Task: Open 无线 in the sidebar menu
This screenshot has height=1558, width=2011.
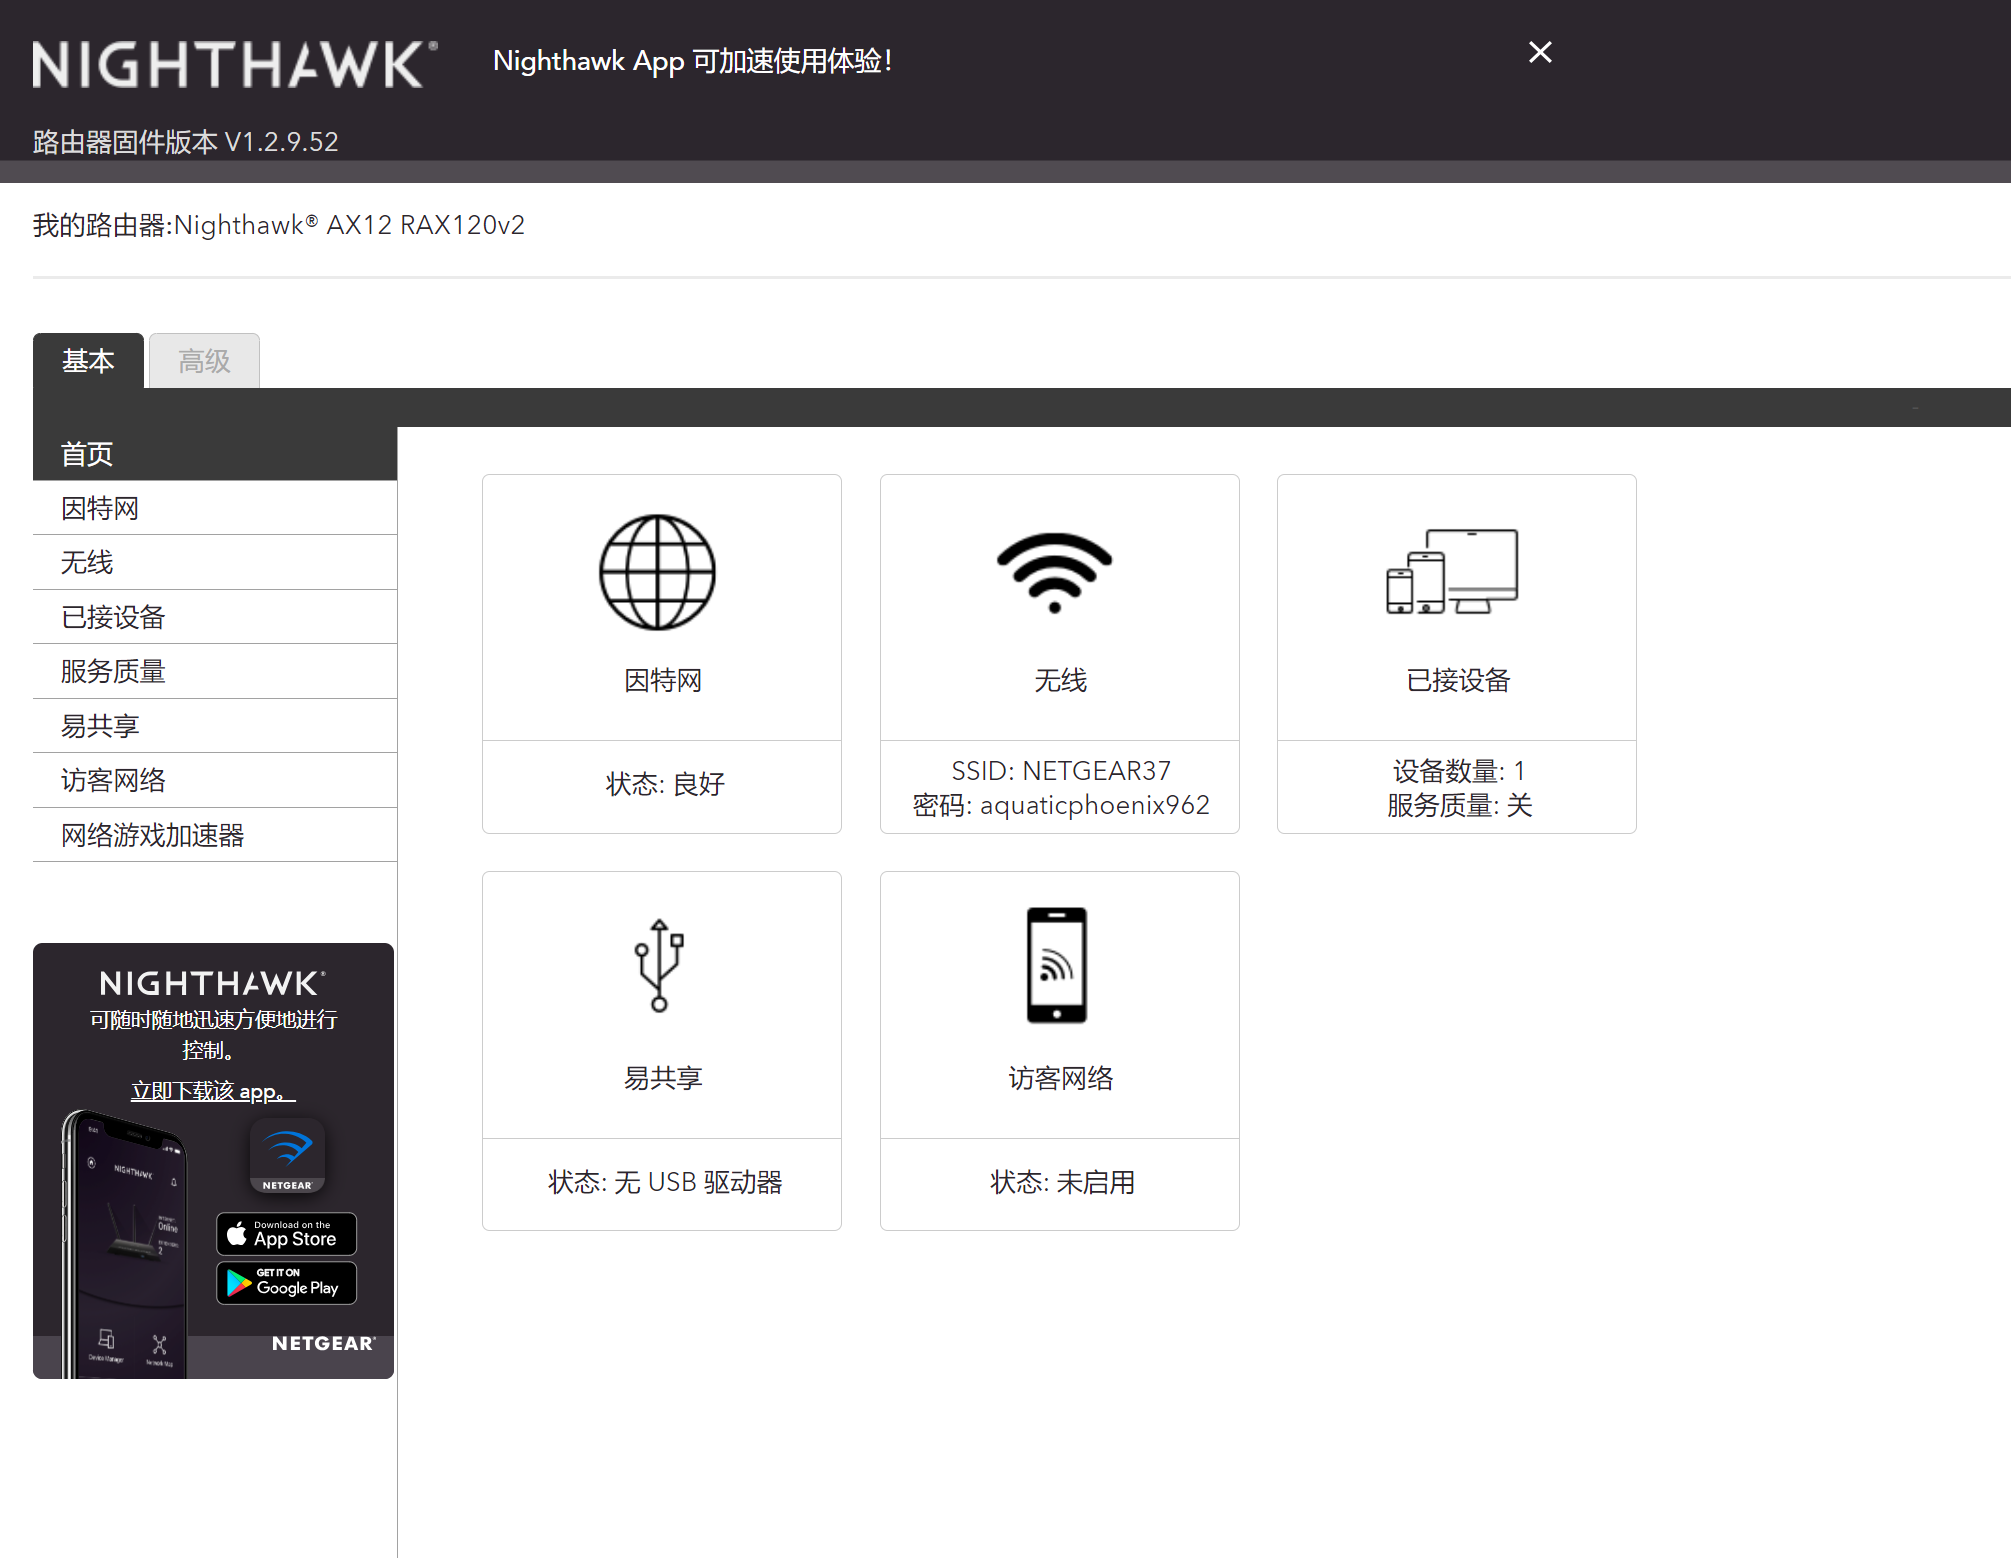Action: tap(215, 562)
